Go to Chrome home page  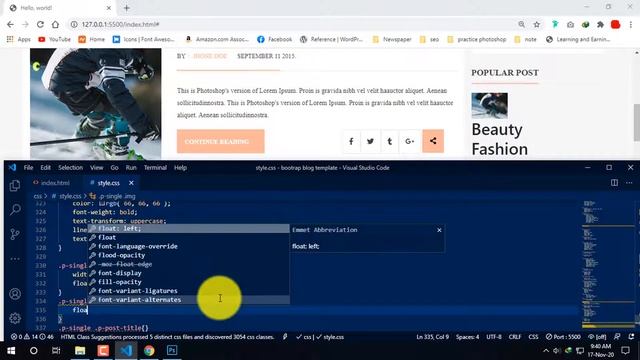(x=55, y=24)
